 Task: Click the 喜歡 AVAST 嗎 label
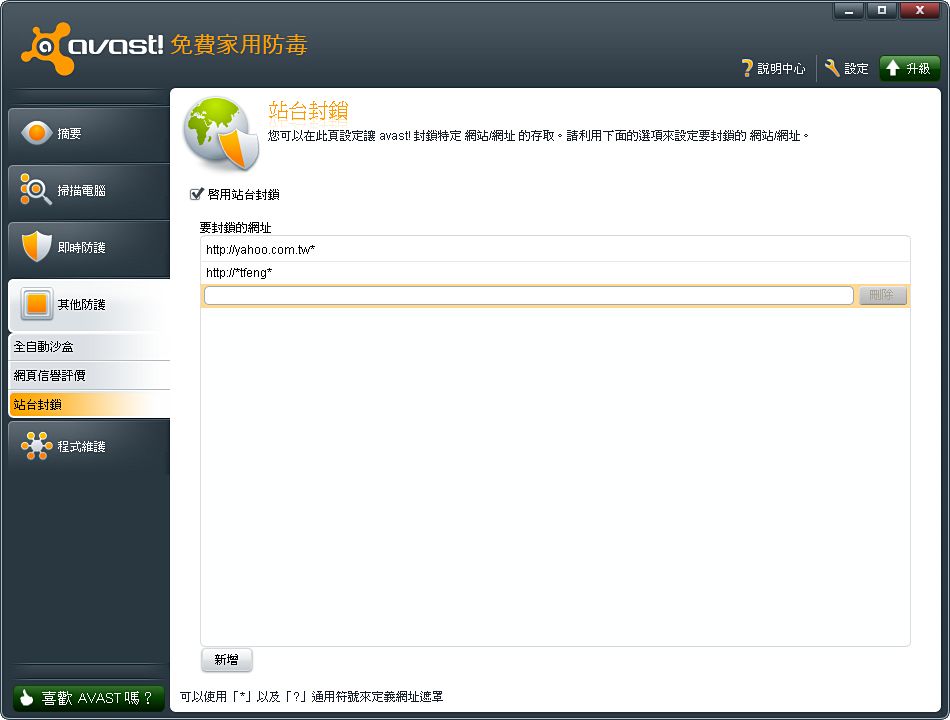coord(97,698)
